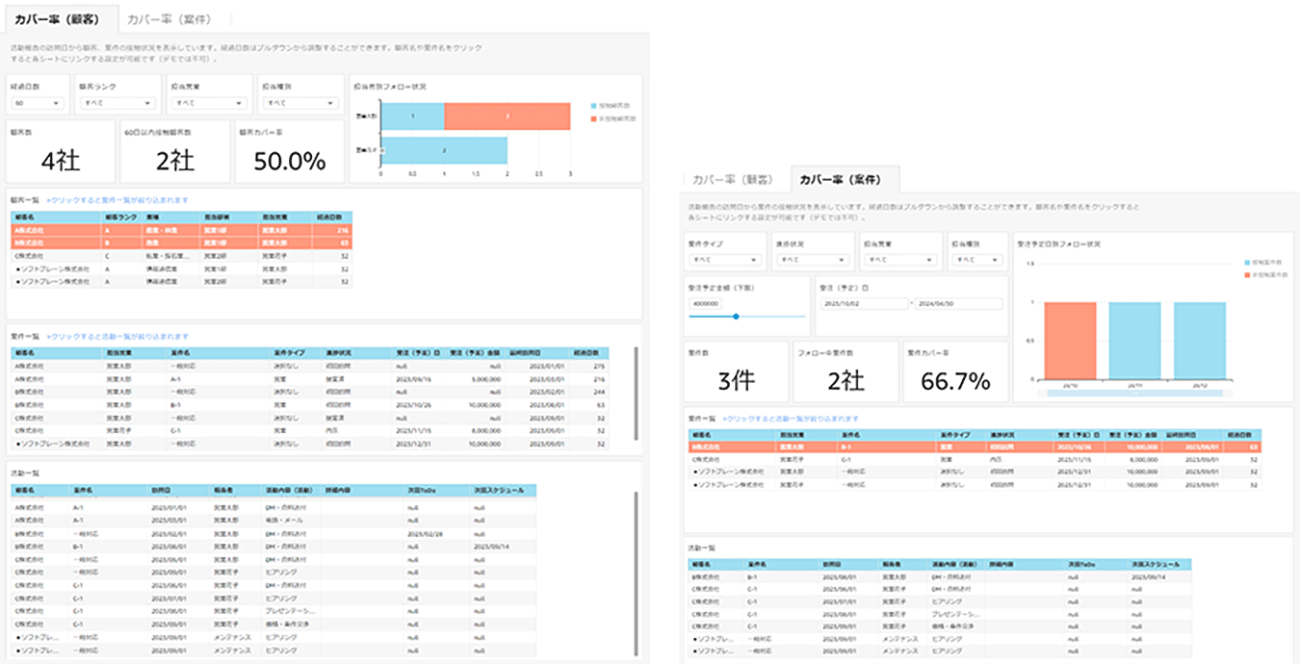Open the 進捗状況 filter dropdown
The width and height of the screenshot is (1300, 664).
(810, 258)
